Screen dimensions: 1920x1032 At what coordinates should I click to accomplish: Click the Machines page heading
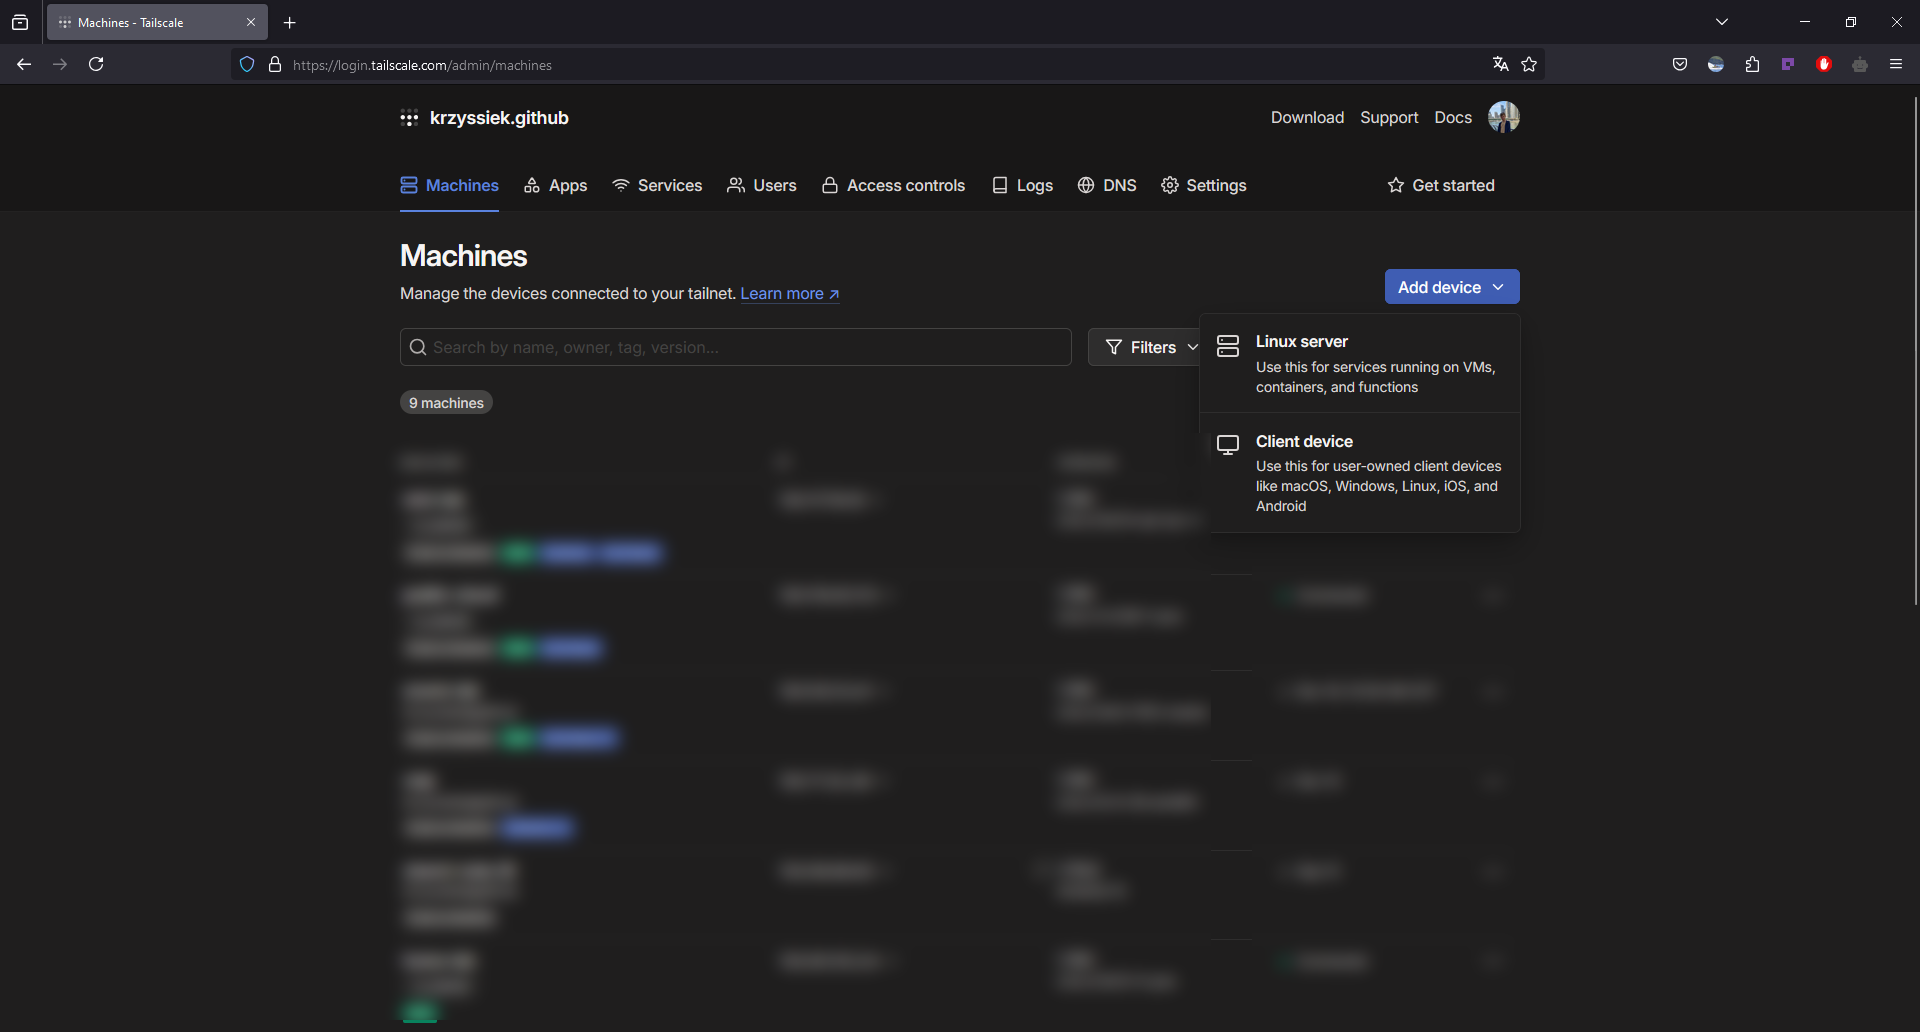tap(463, 255)
